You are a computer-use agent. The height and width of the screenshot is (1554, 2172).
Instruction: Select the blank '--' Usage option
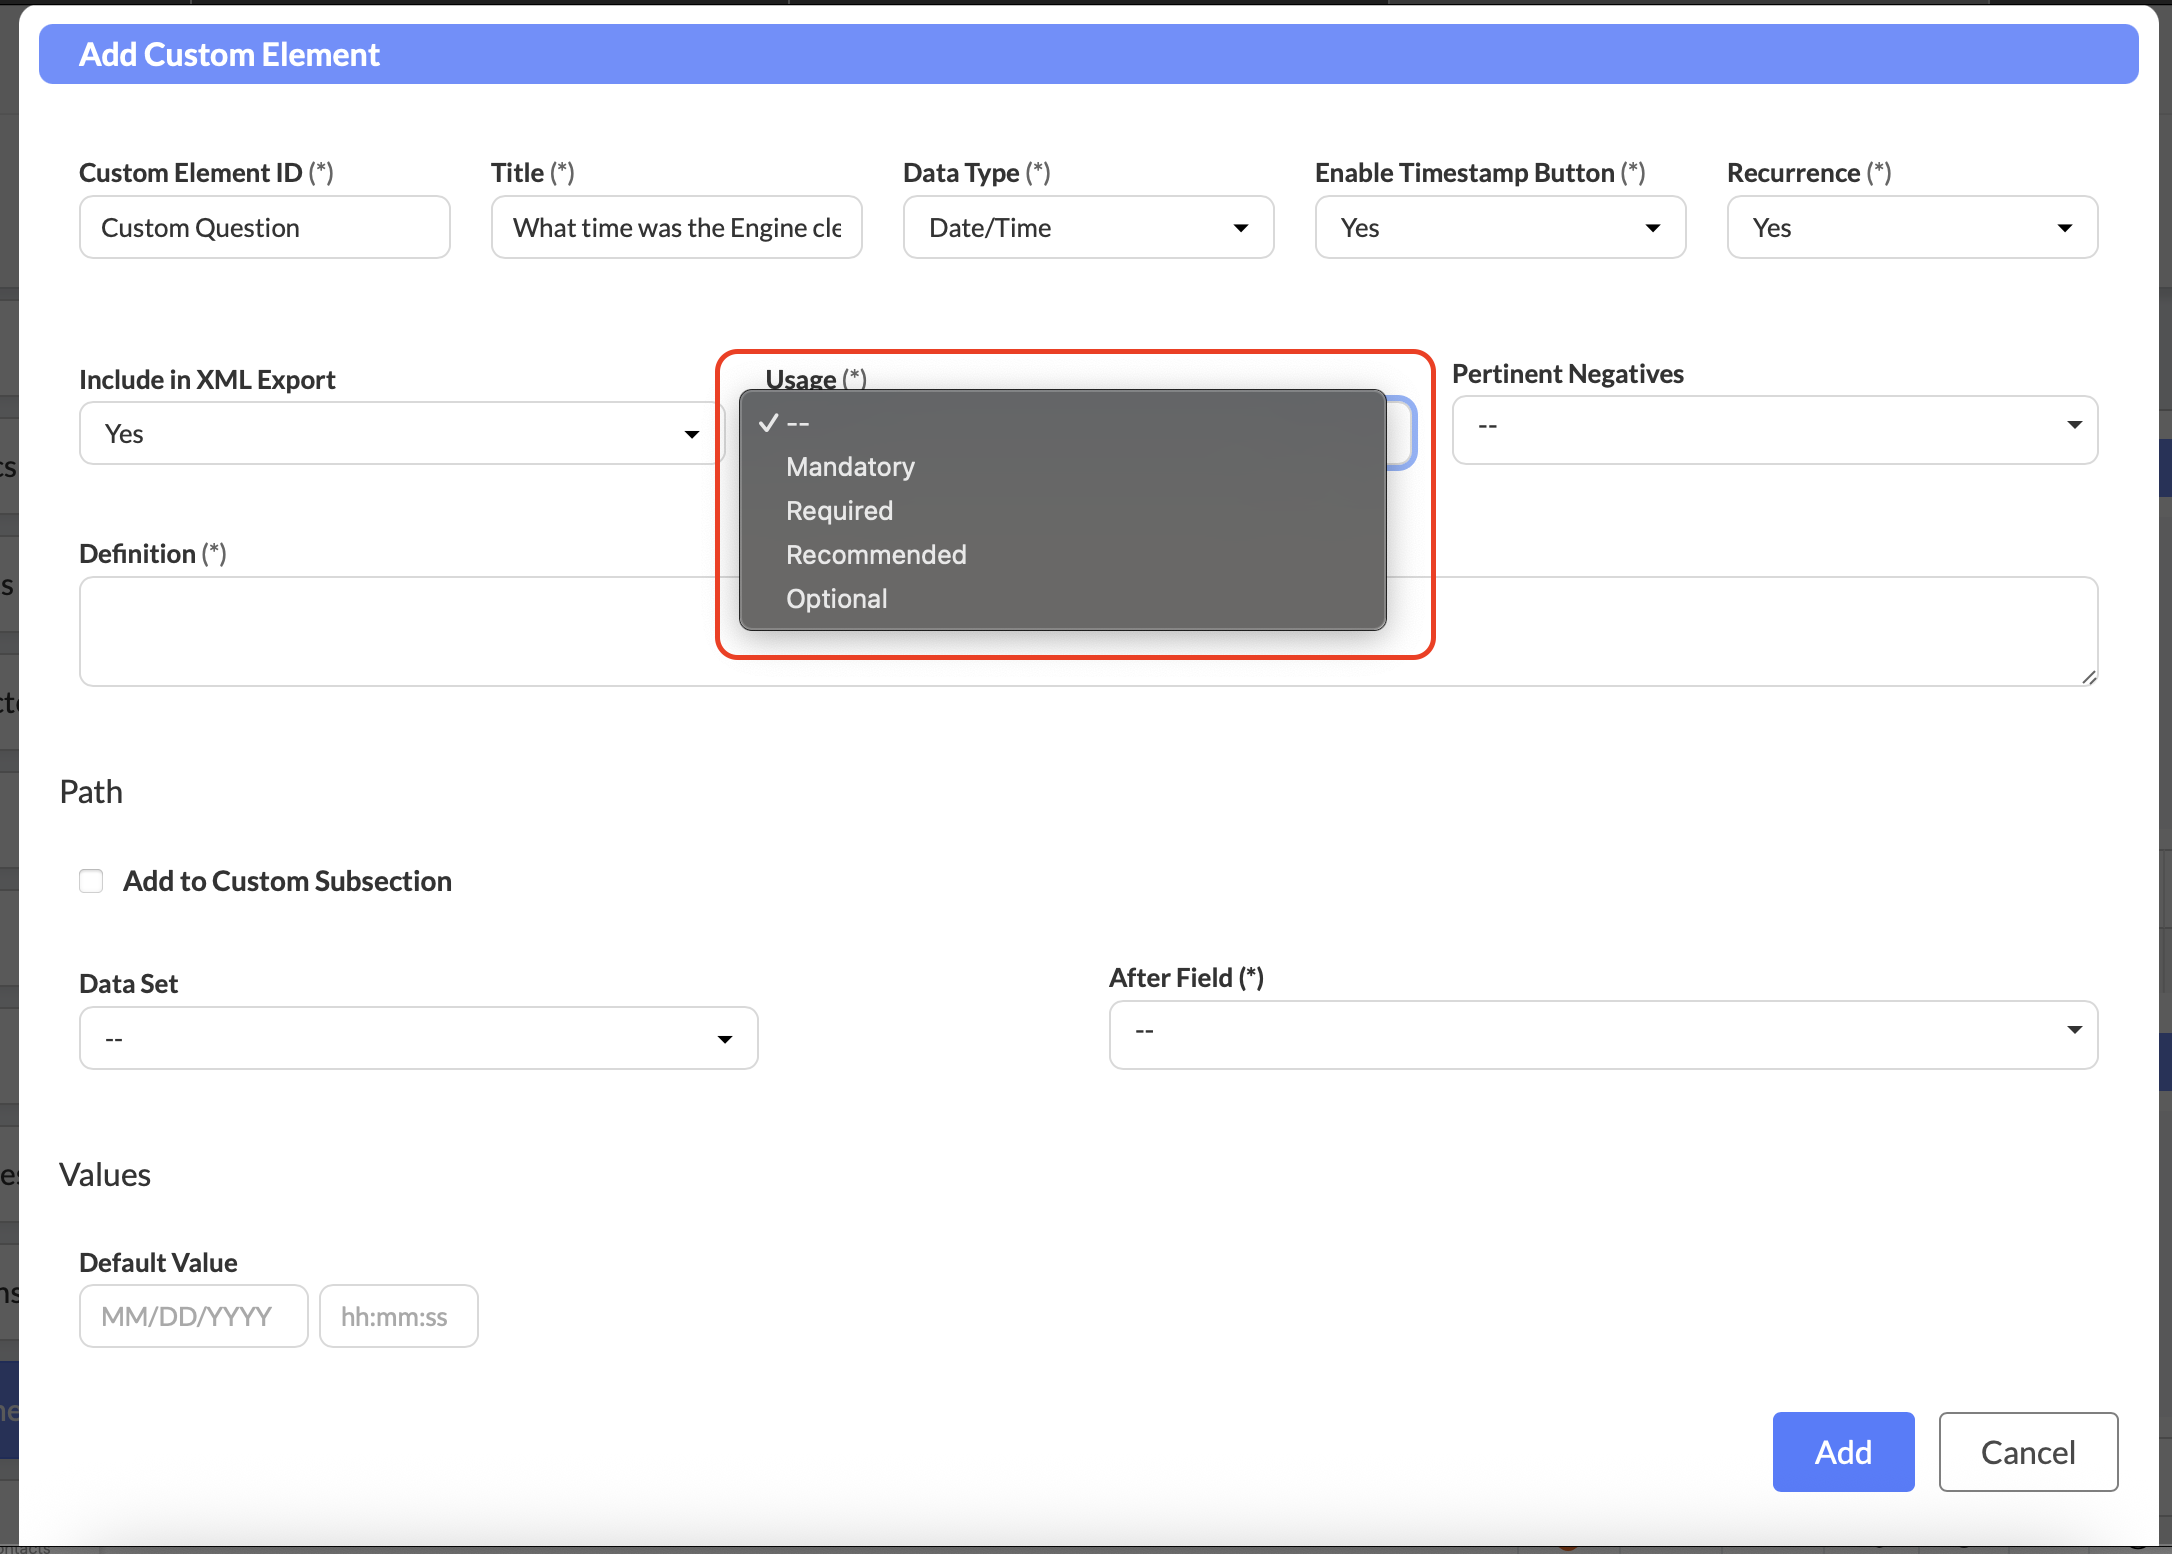798,423
